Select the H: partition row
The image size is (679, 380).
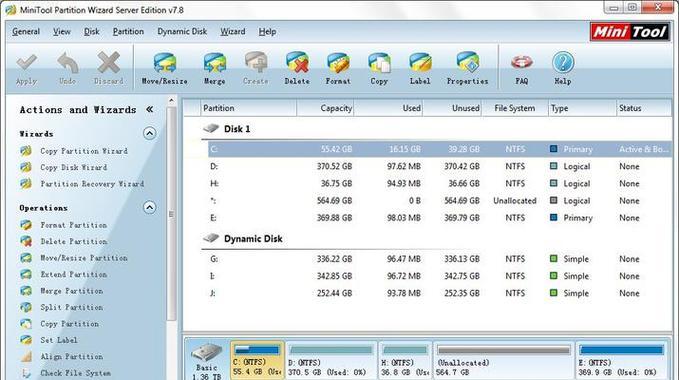[x=439, y=184]
